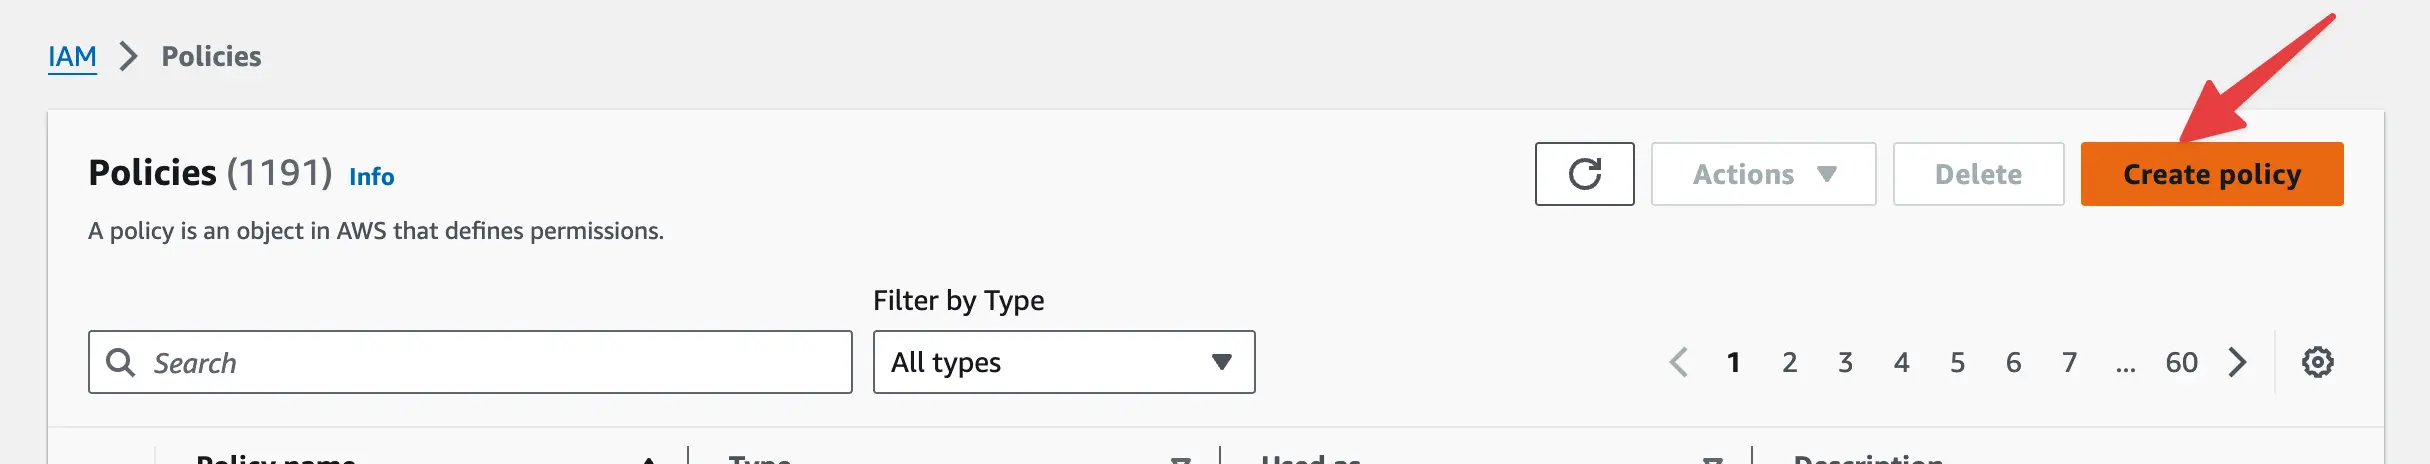The height and width of the screenshot is (464, 2430).
Task: Focus the policy Search field
Action: pyautogui.click(x=470, y=362)
